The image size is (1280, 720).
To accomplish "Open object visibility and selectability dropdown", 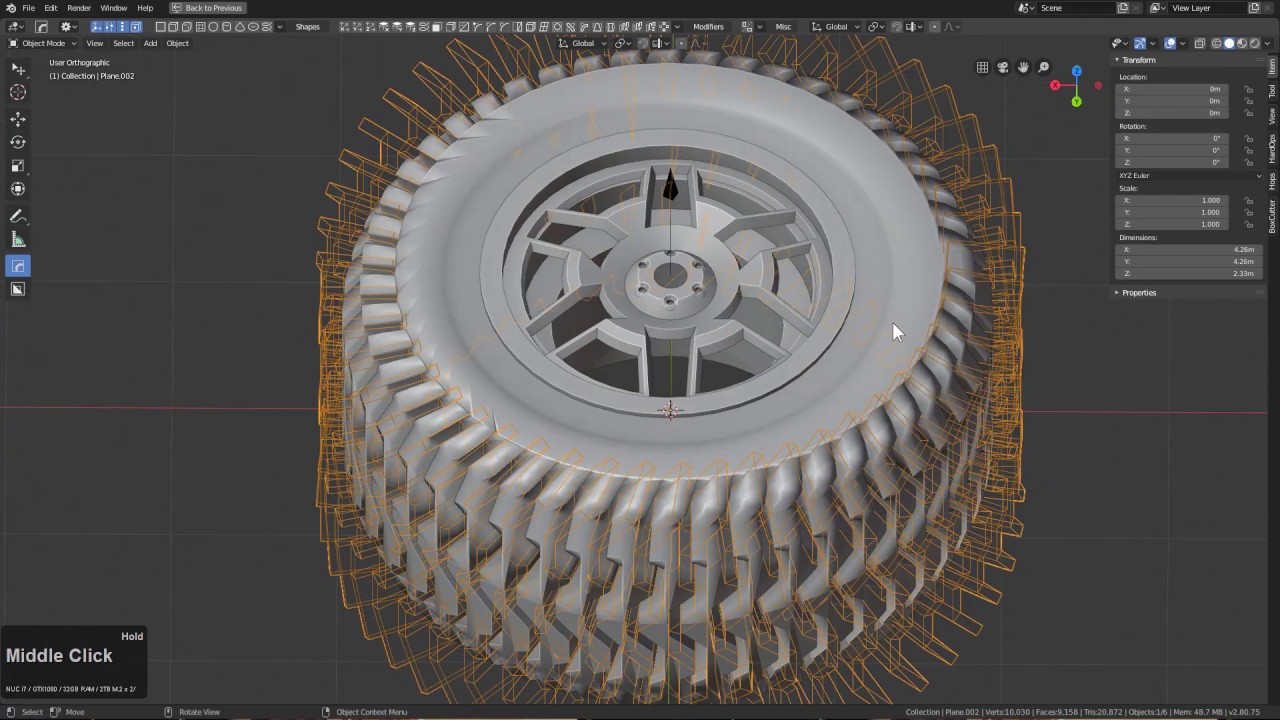I will [x=1120, y=43].
